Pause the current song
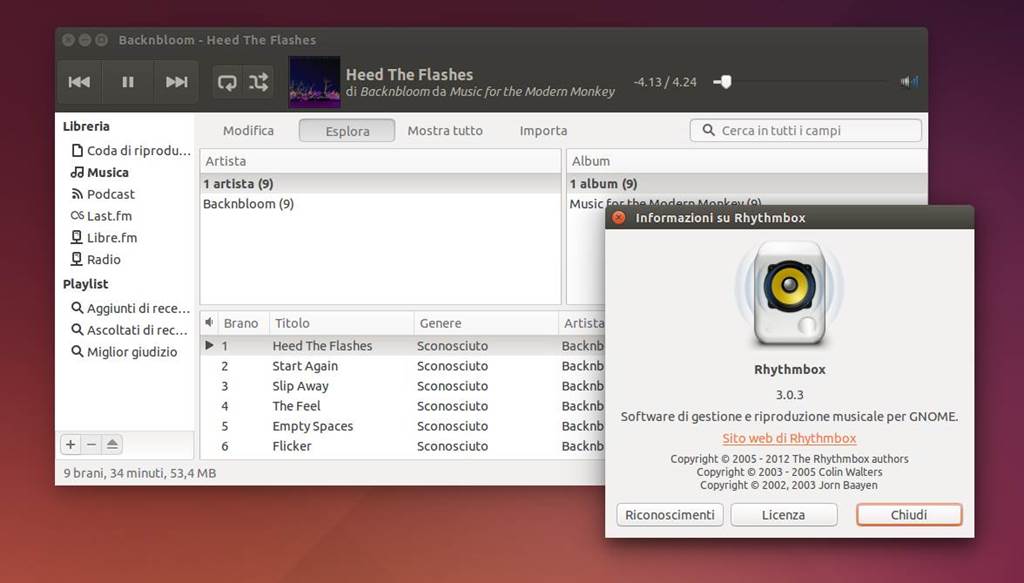 point(128,82)
